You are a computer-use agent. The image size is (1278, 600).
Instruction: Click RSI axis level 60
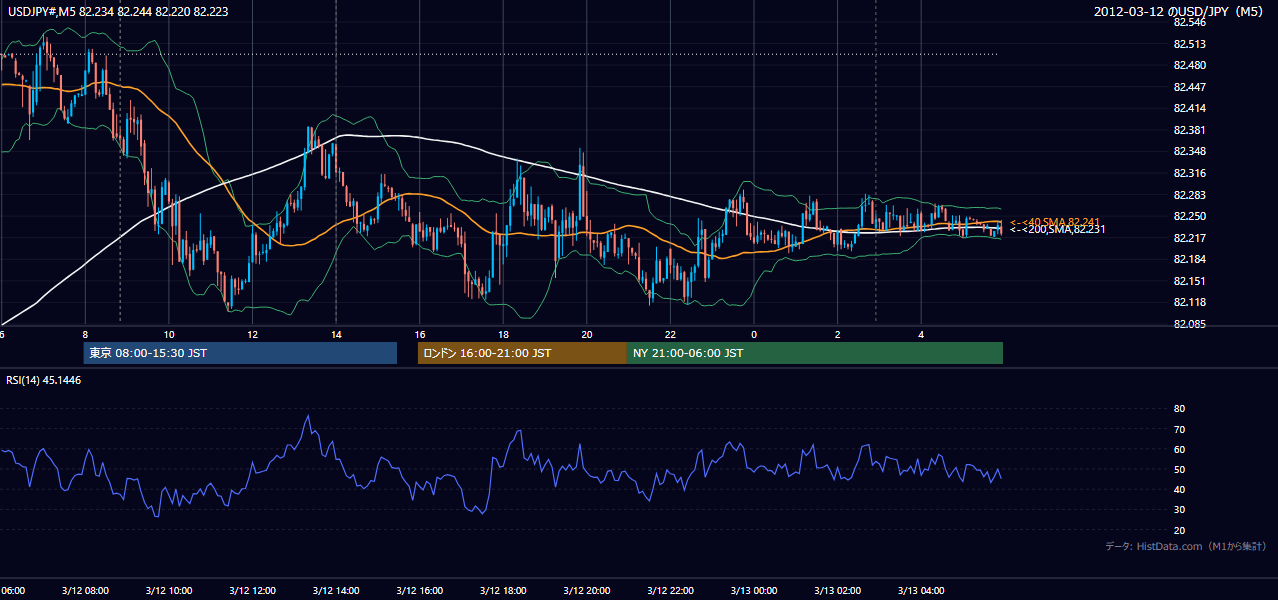(x=1180, y=450)
